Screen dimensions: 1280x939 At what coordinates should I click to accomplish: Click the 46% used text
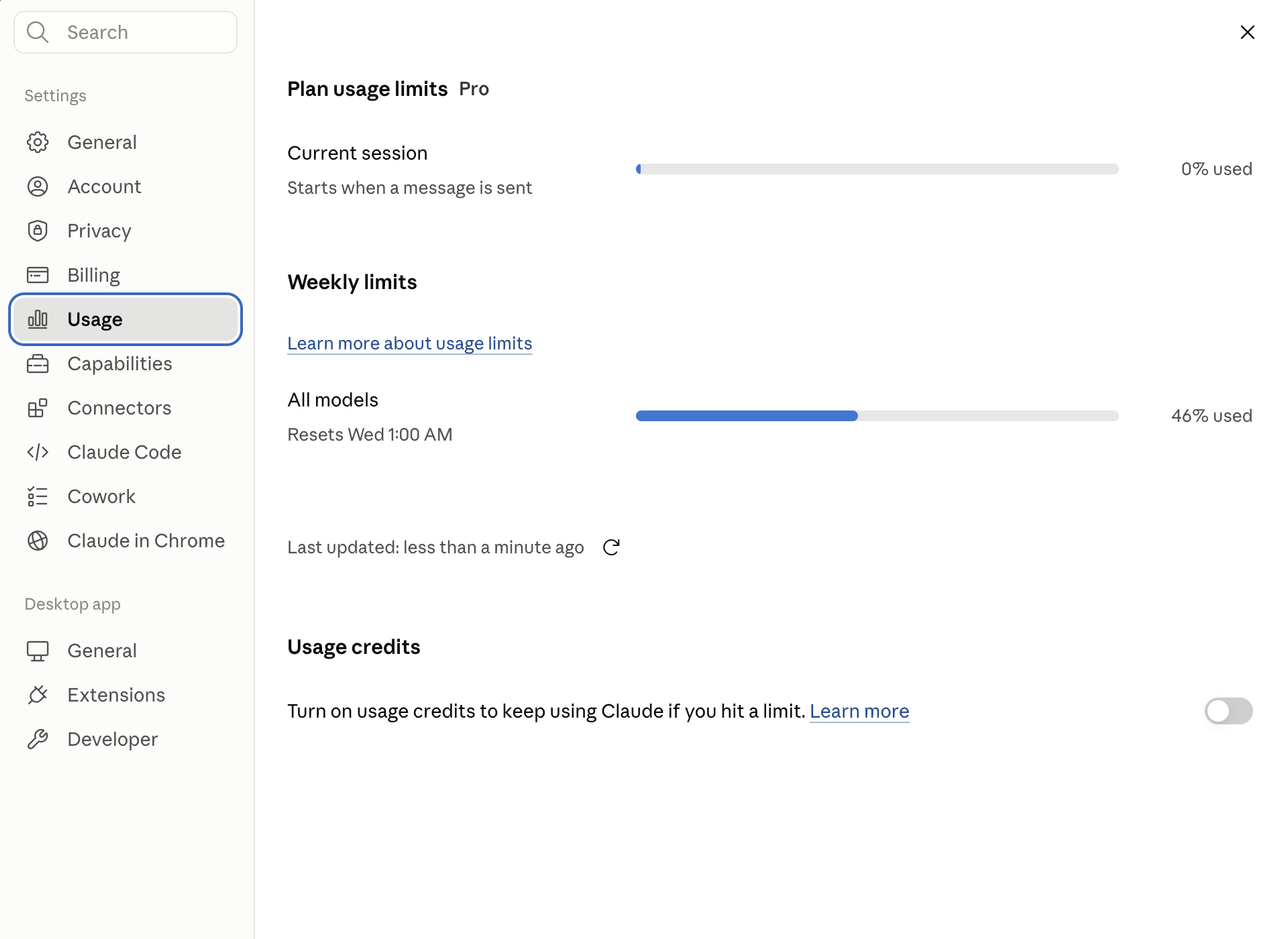click(1211, 416)
